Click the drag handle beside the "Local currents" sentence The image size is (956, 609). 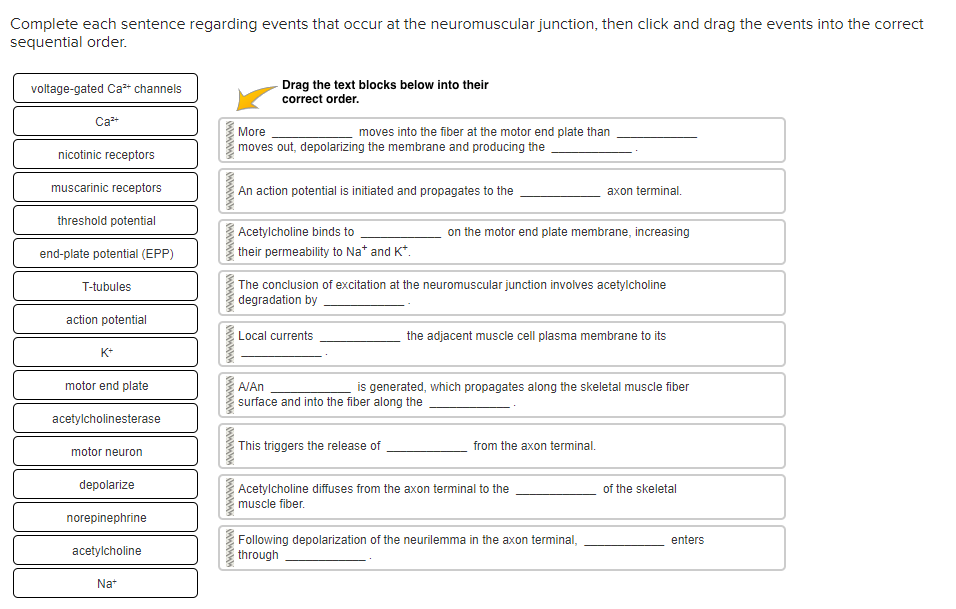click(228, 344)
